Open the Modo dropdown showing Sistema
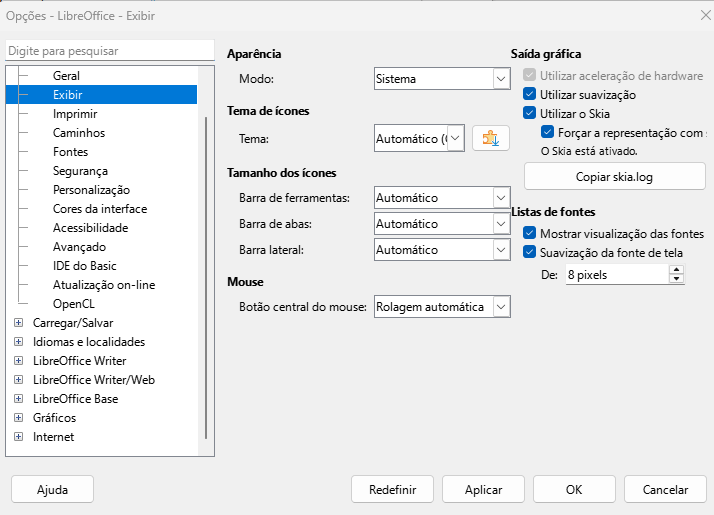The height and width of the screenshot is (515, 714). pos(442,79)
